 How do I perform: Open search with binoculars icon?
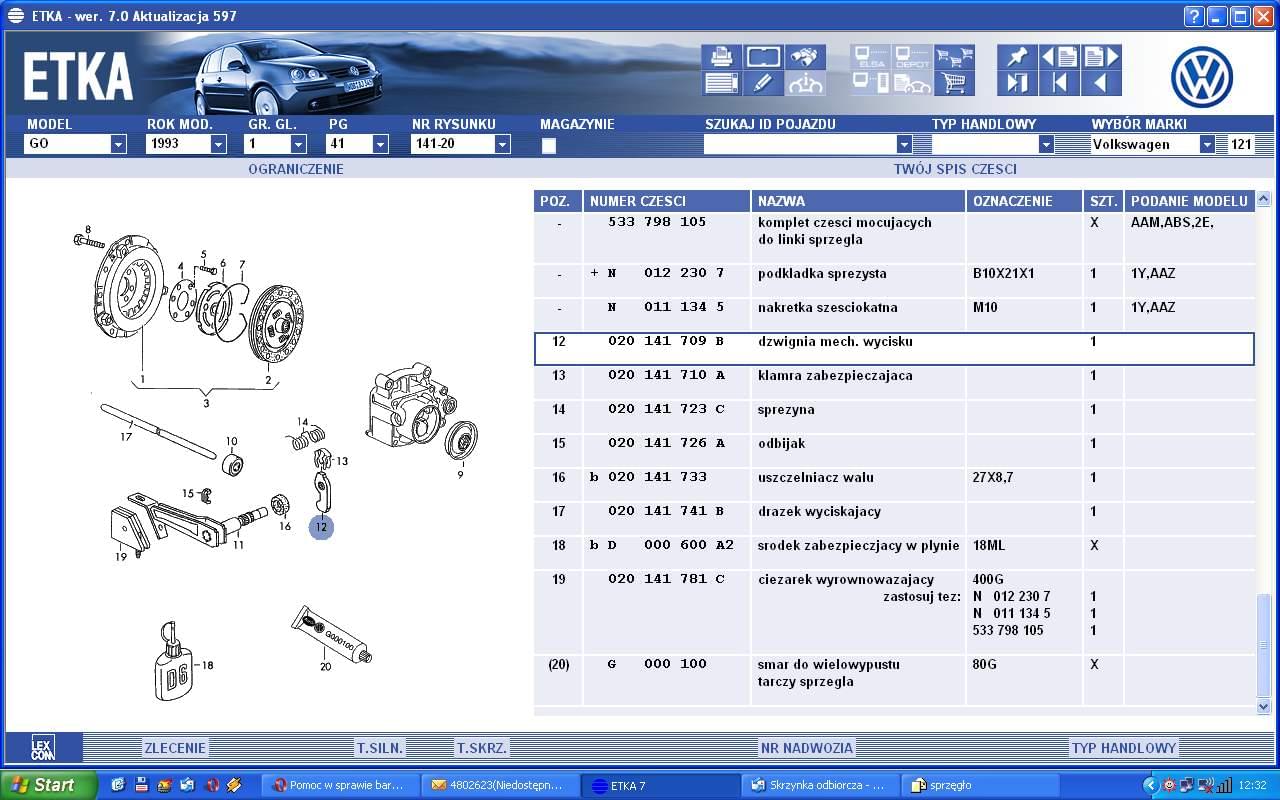point(805,57)
